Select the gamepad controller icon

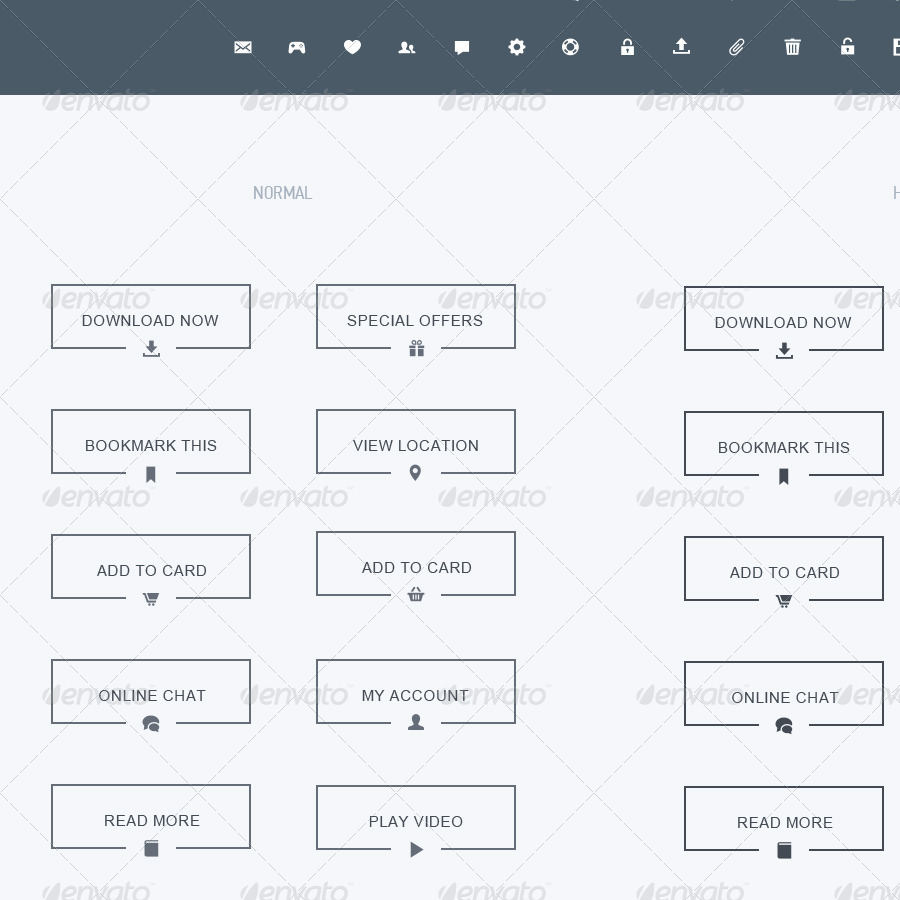coord(297,47)
